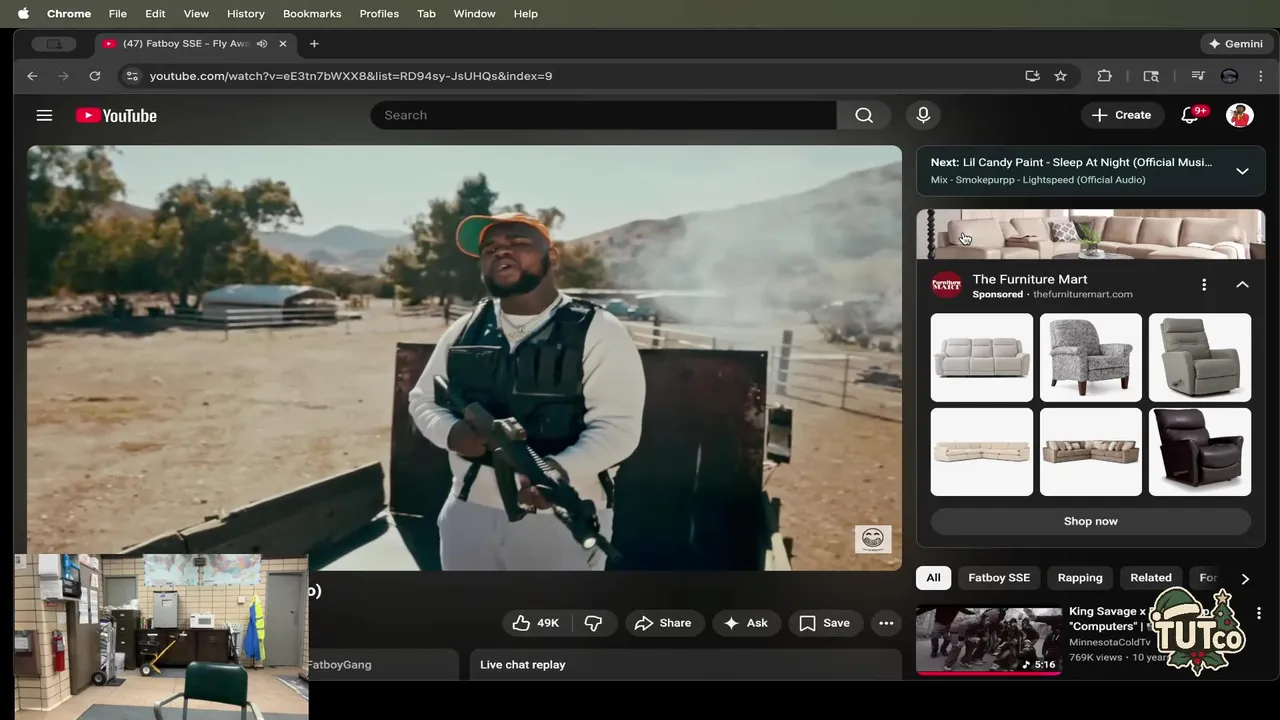Image resolution: width=1280 pixels, height=720 pixels.
Task: Open the Window menu
Action: [x=474, y=13]
